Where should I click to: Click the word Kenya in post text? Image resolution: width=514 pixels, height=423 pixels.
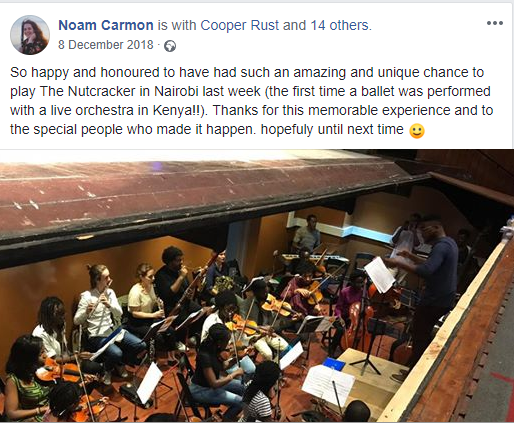click(x=171, y=110)
